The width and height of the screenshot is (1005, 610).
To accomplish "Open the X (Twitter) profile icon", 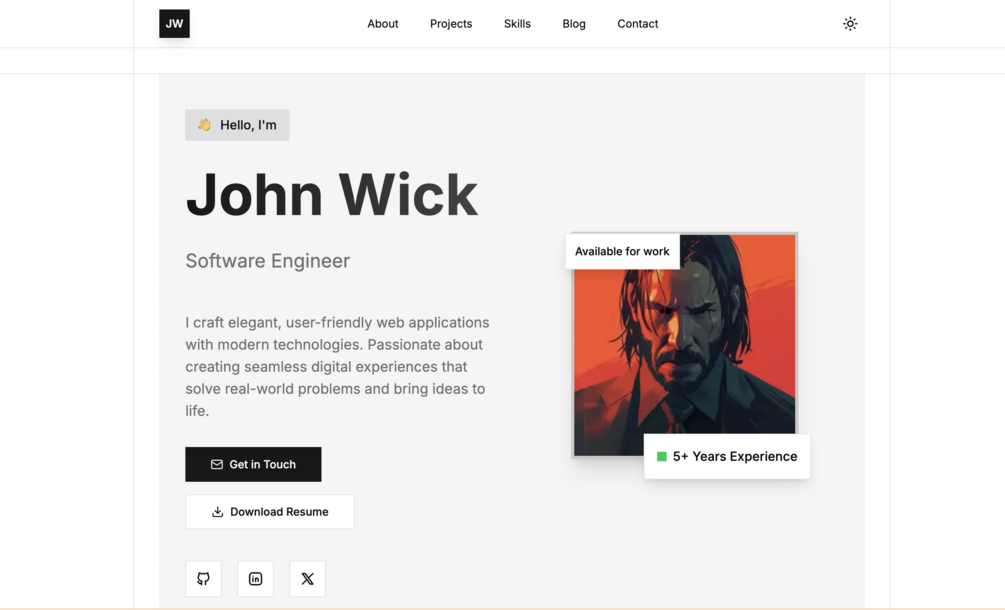I will (x=308, y=579).
